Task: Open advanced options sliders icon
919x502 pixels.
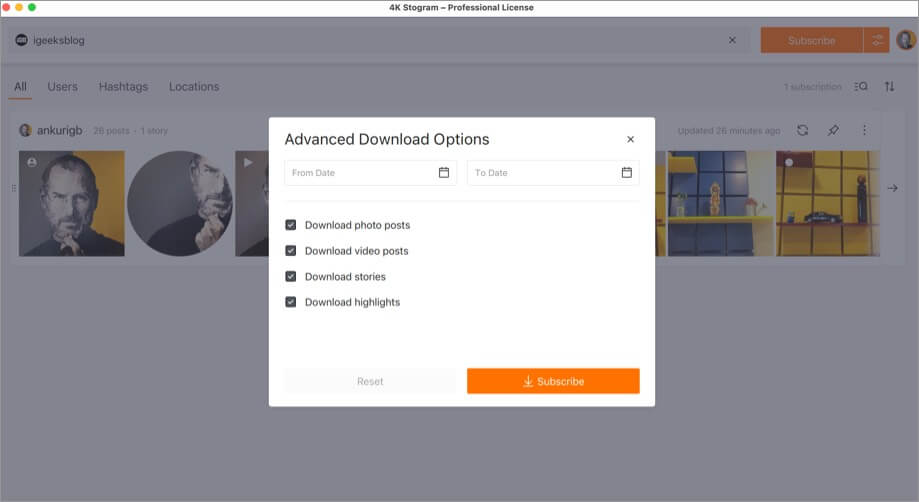Action: (877, 40)
